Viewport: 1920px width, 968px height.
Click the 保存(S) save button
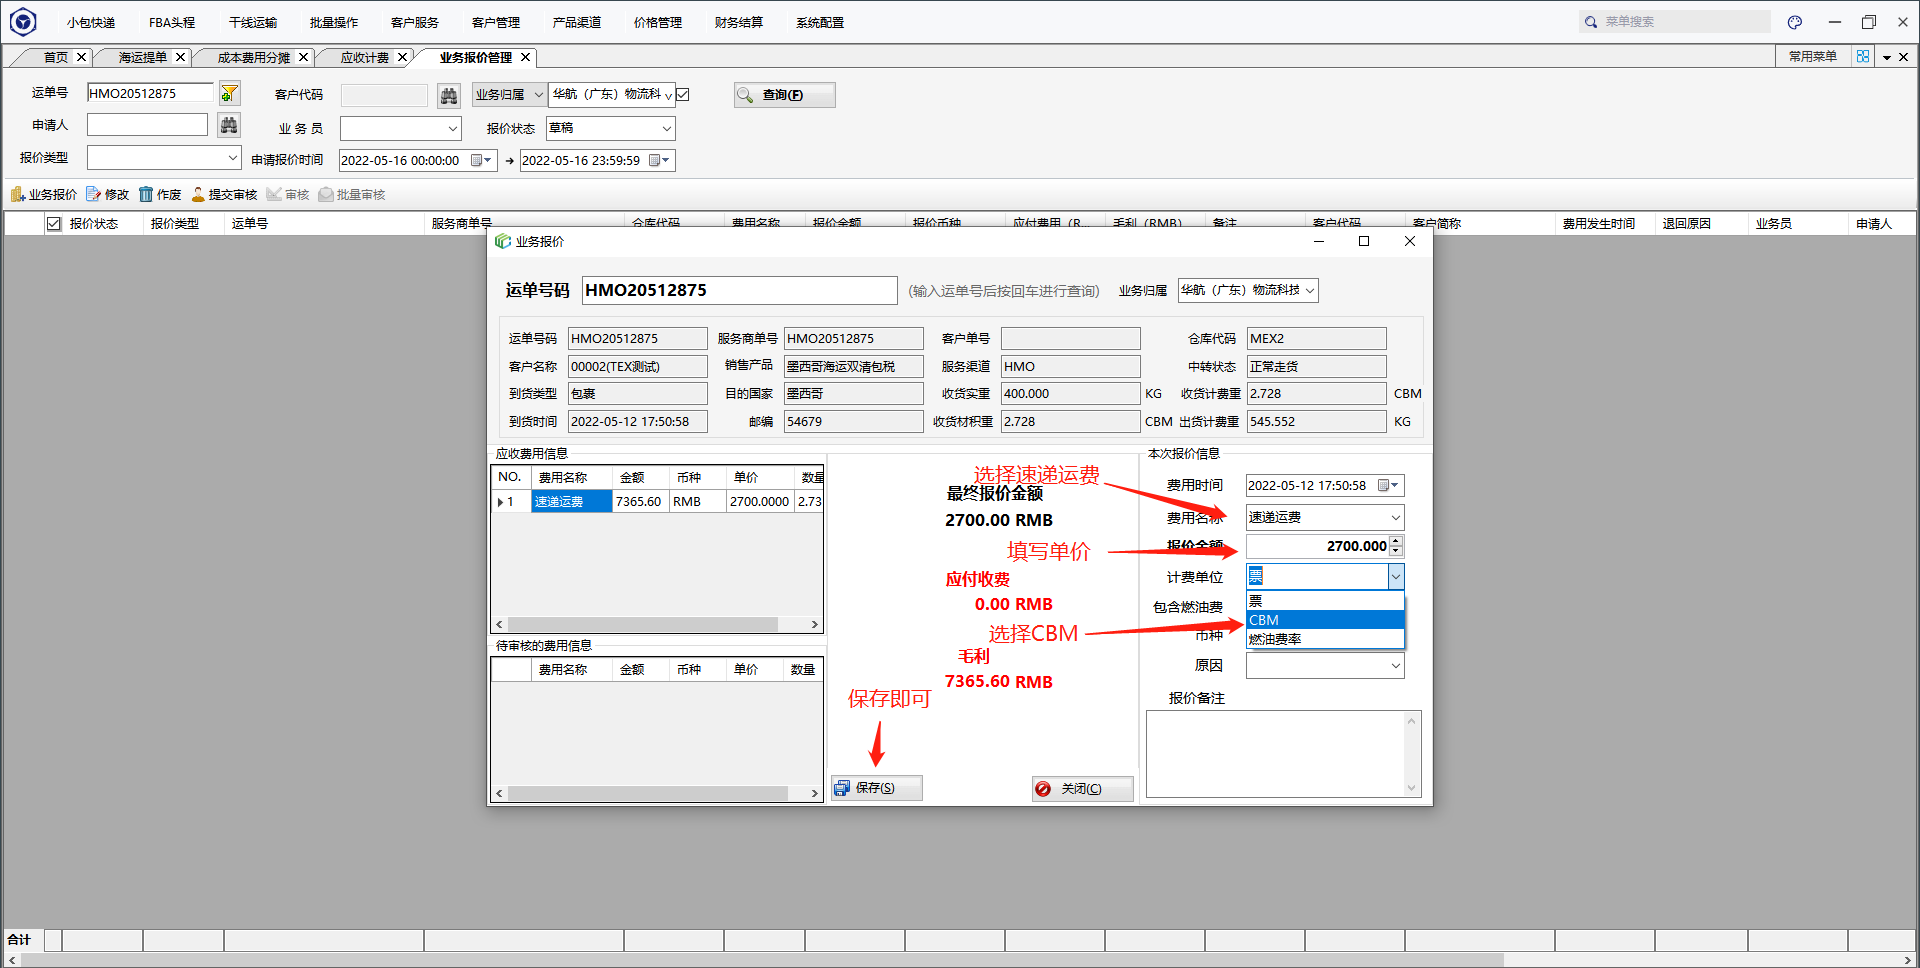(877, 788)
